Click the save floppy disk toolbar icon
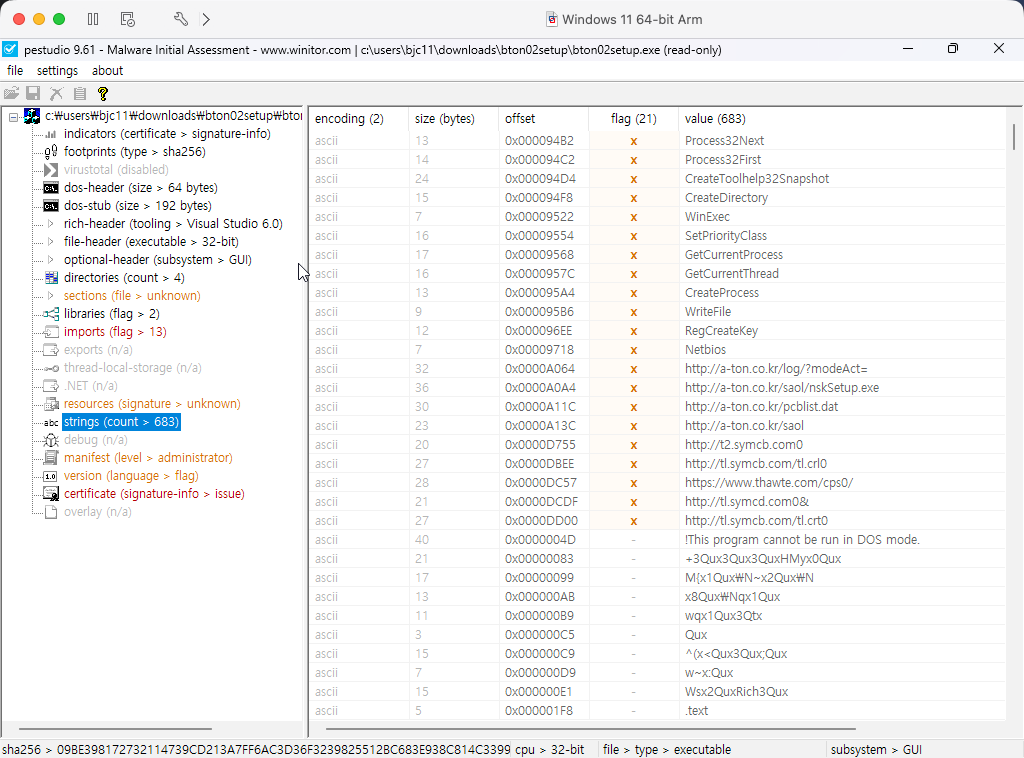The image size is (1024, 758). 33,93
